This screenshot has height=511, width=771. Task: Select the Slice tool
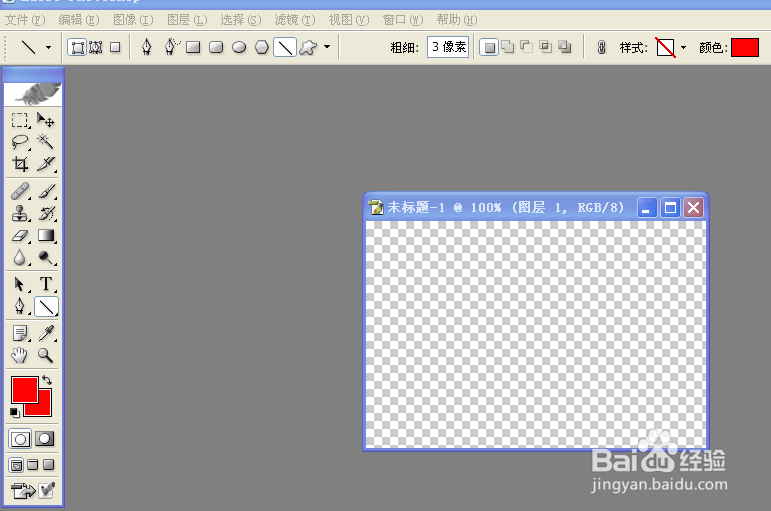point(46,164)
